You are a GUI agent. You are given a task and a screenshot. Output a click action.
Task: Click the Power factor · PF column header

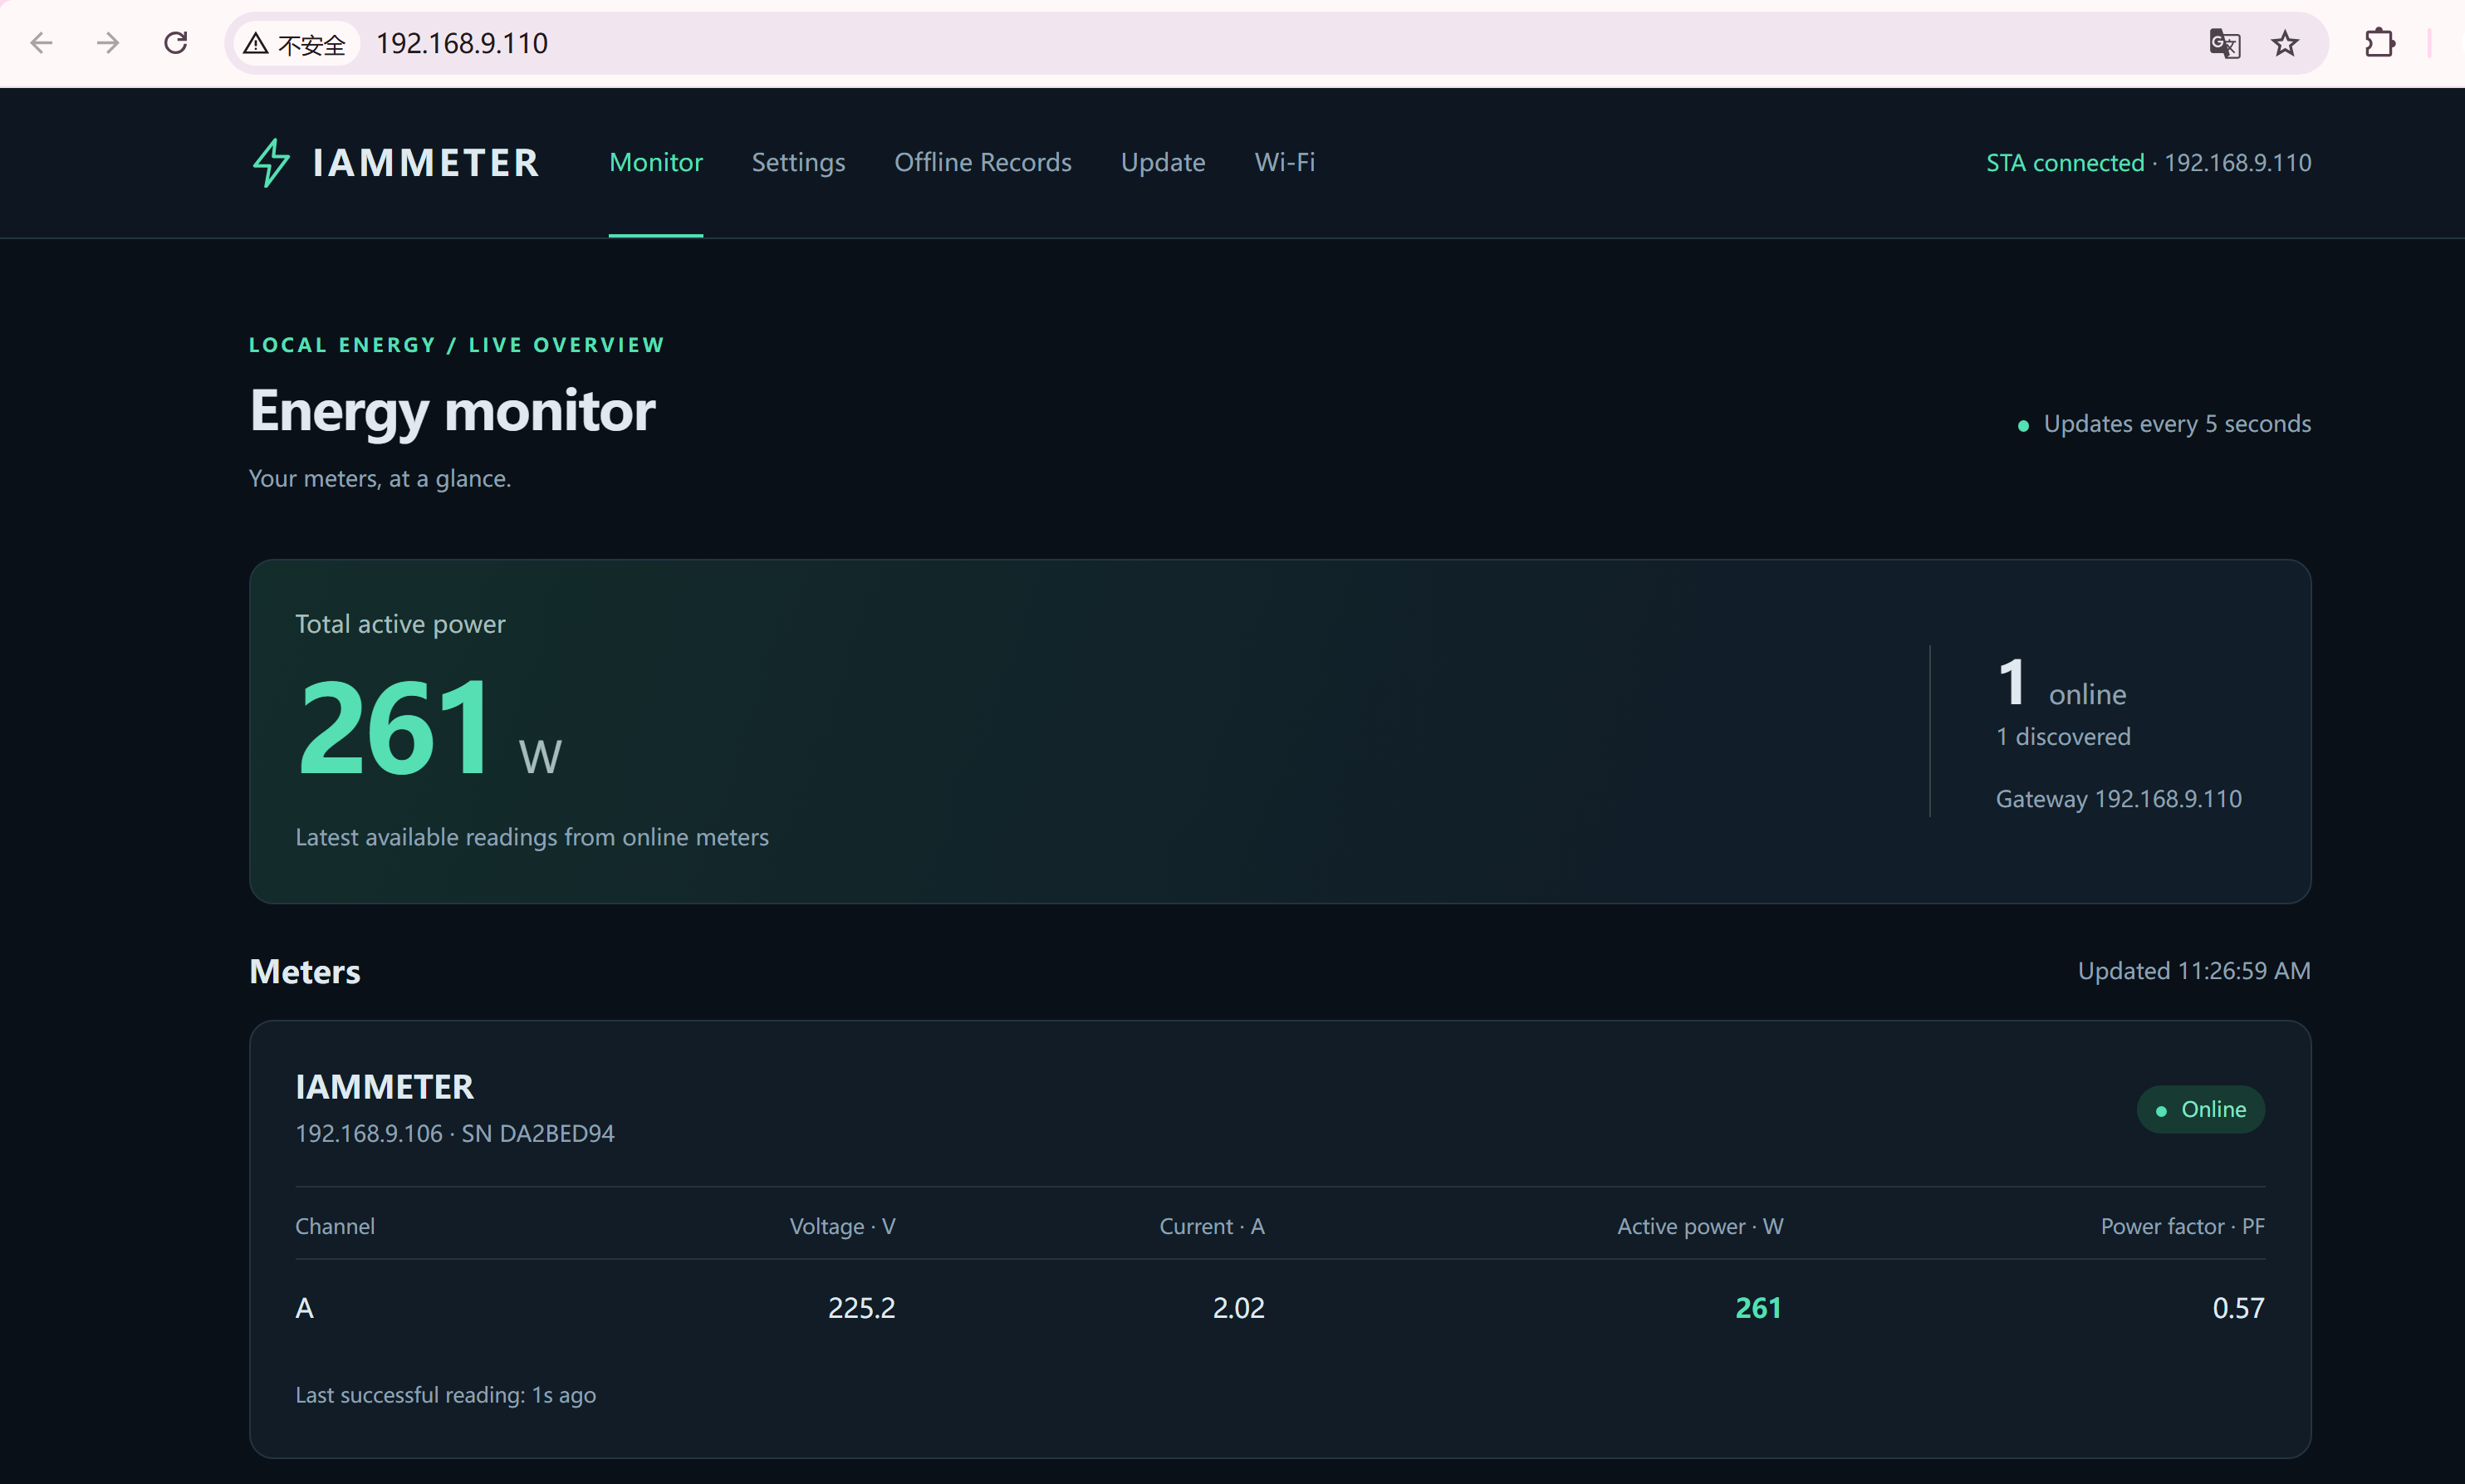coord(2182,1227)
